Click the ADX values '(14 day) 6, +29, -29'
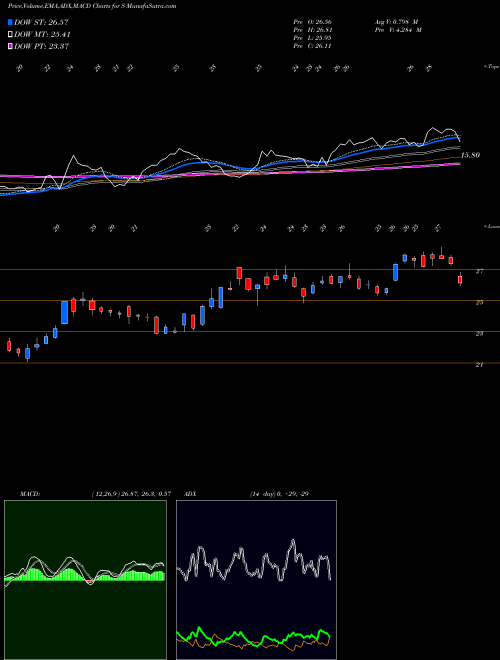 tap(279, 494)
